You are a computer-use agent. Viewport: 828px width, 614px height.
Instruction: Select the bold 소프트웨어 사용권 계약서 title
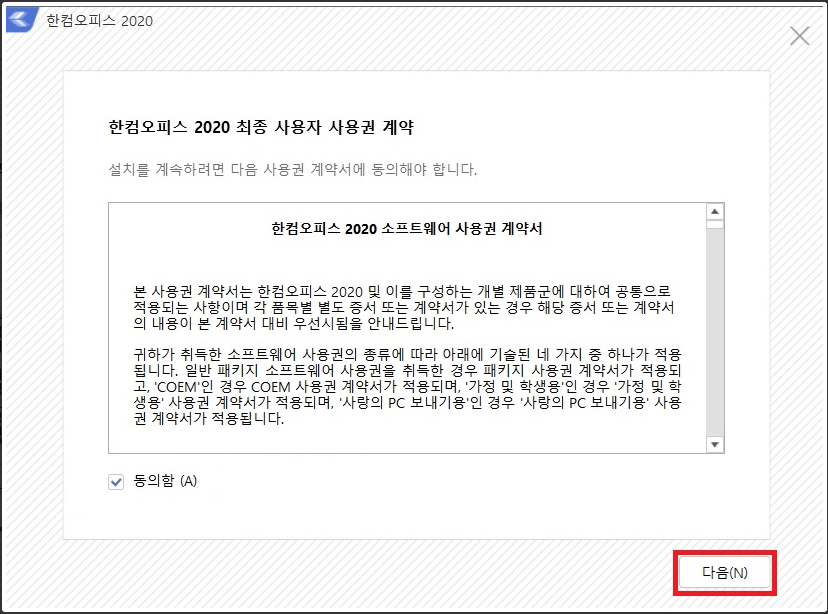pyautogui.click(x=413, y=228)
